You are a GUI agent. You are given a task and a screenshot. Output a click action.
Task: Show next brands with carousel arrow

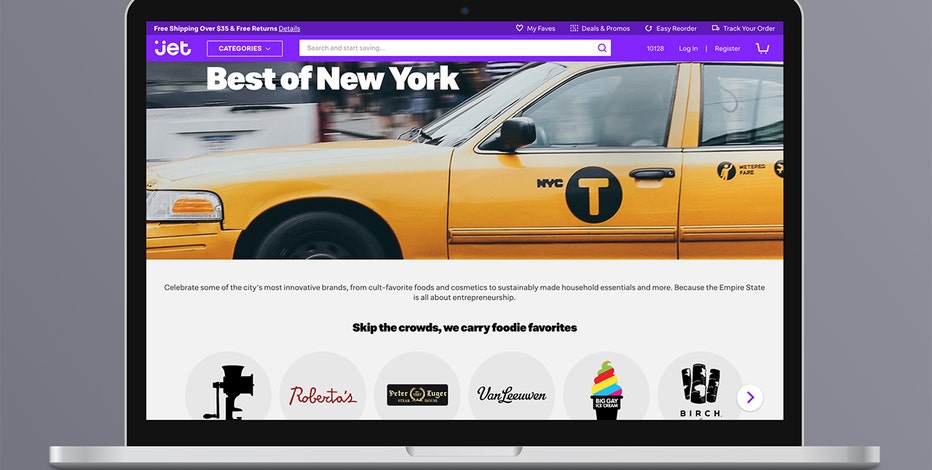click(750, 398)
